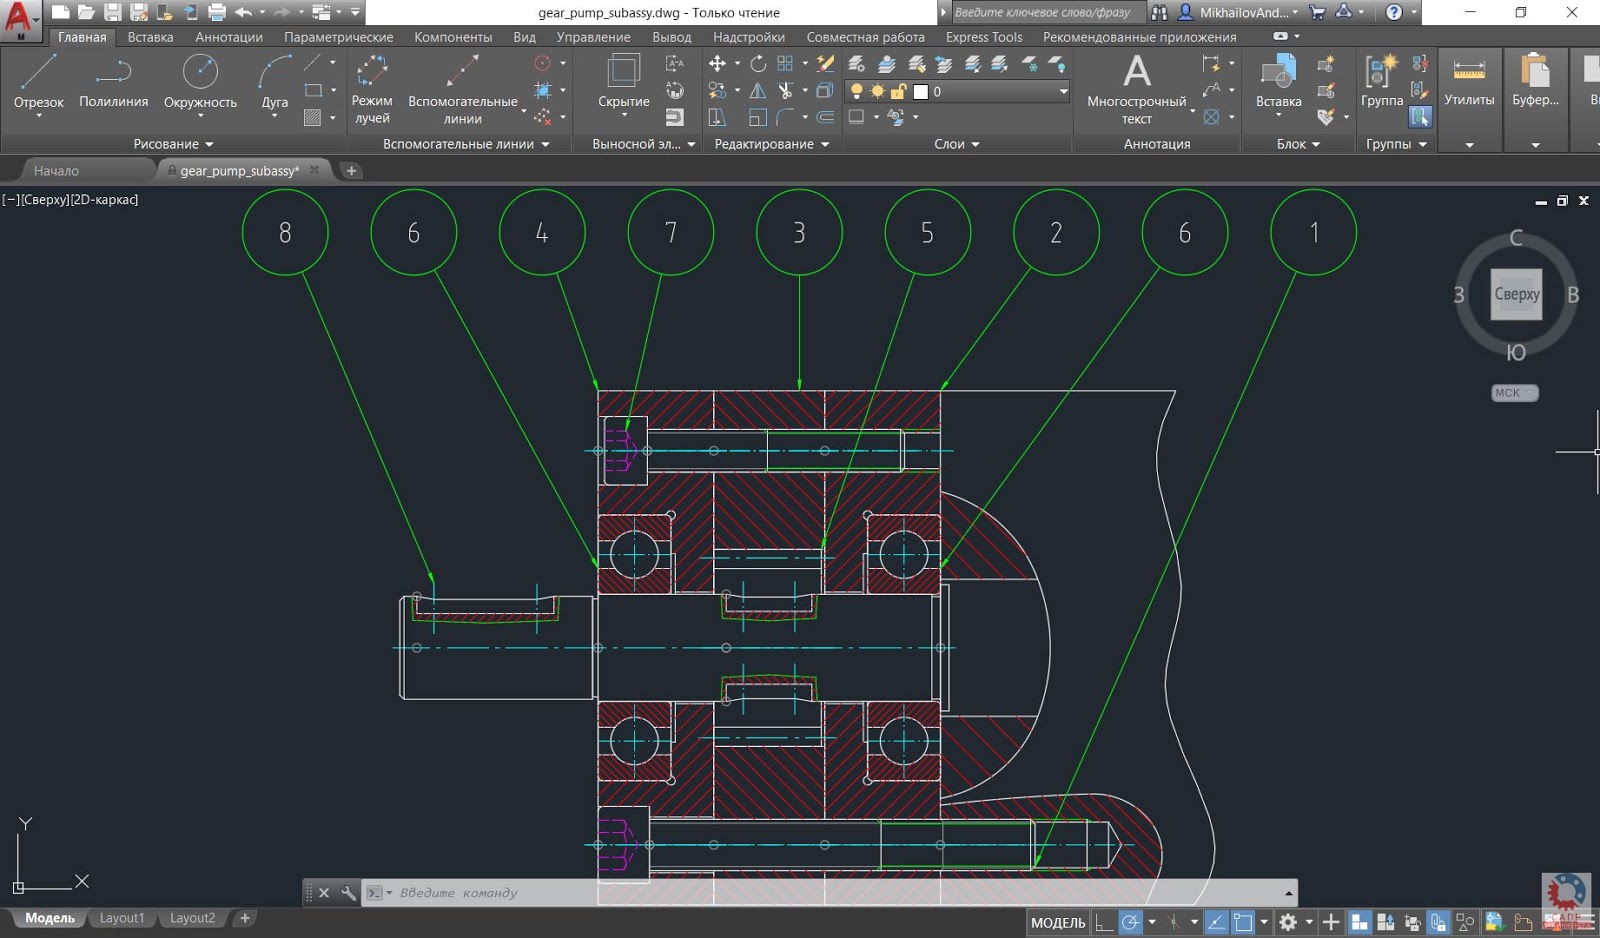1600x938 pixels.
Task: Click the undo arrow in quick access toolbar
Action: [x=243, y=12]
